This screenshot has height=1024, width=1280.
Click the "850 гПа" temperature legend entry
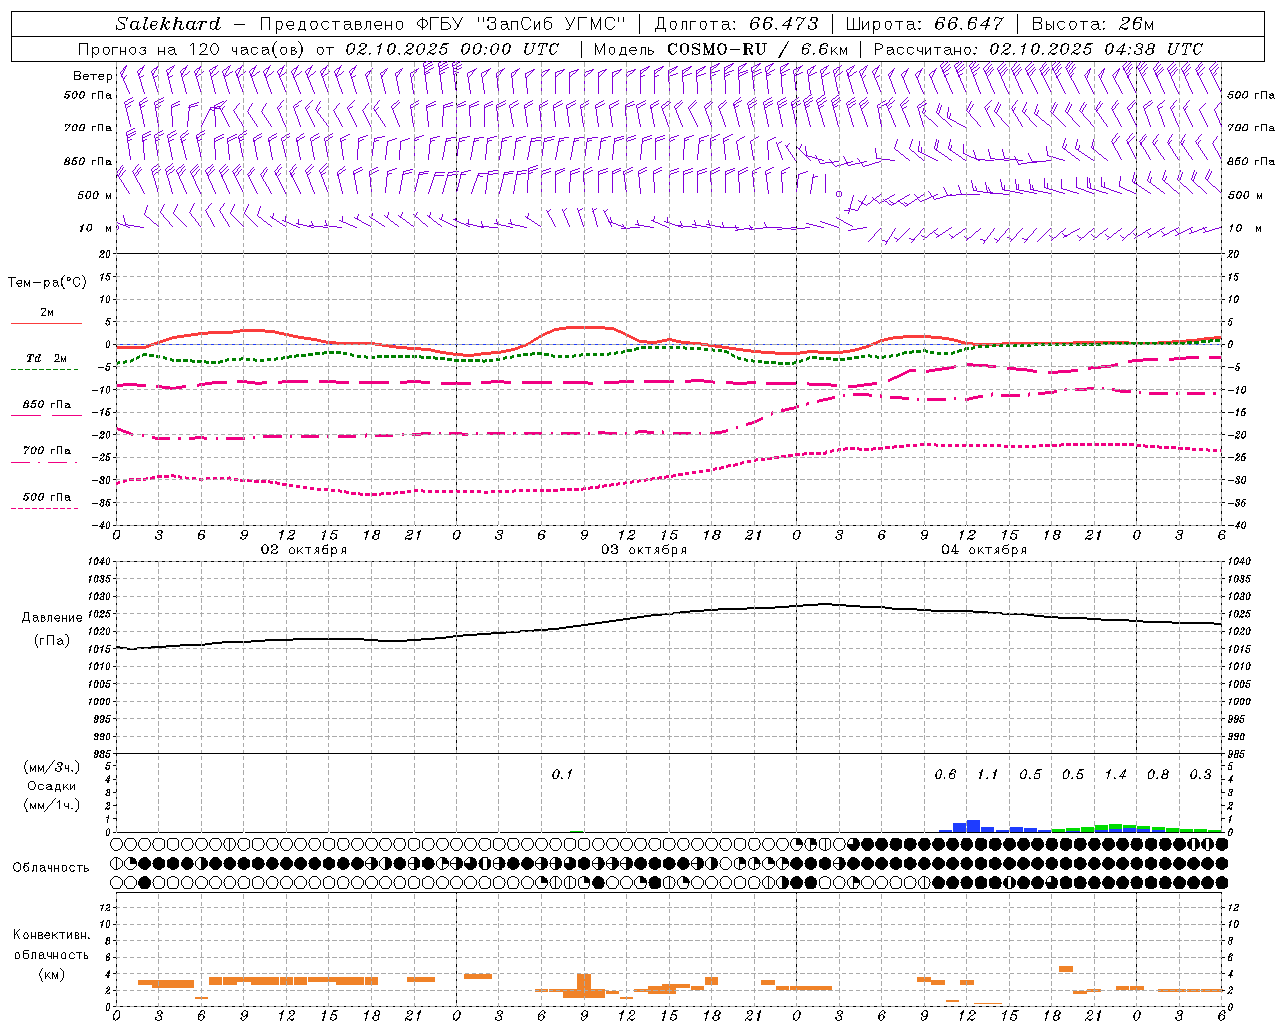[47, 405]
